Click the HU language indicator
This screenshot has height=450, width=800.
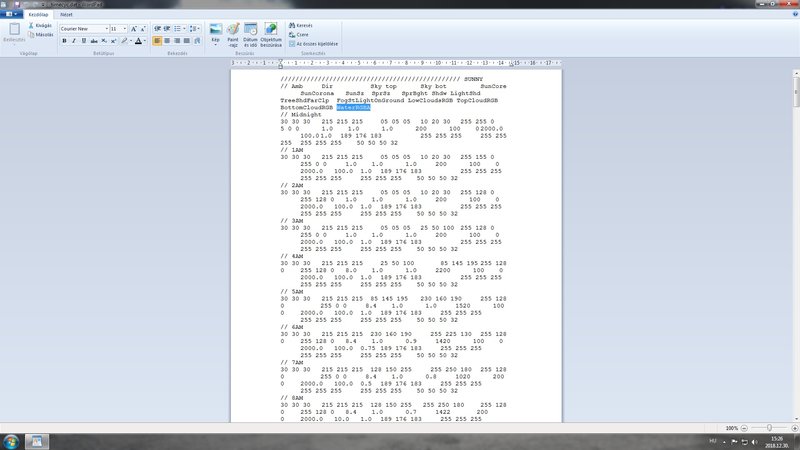713,441
